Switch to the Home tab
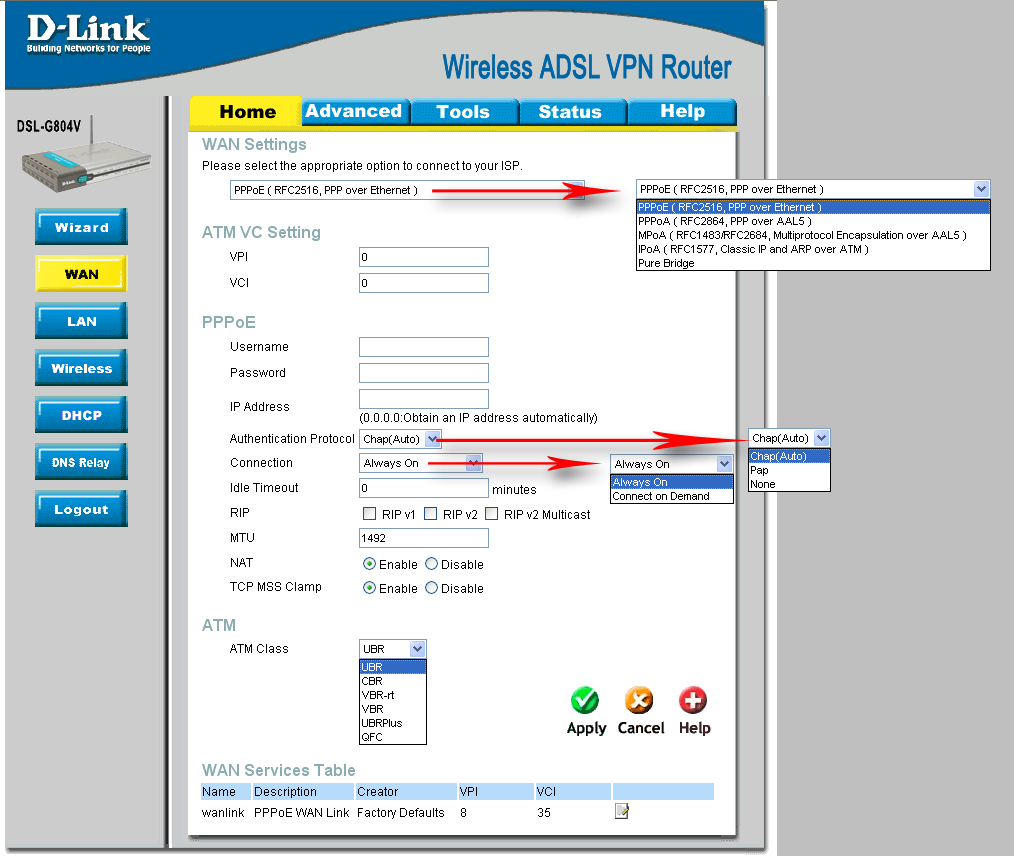1014x856 pixels. point(246,112)
